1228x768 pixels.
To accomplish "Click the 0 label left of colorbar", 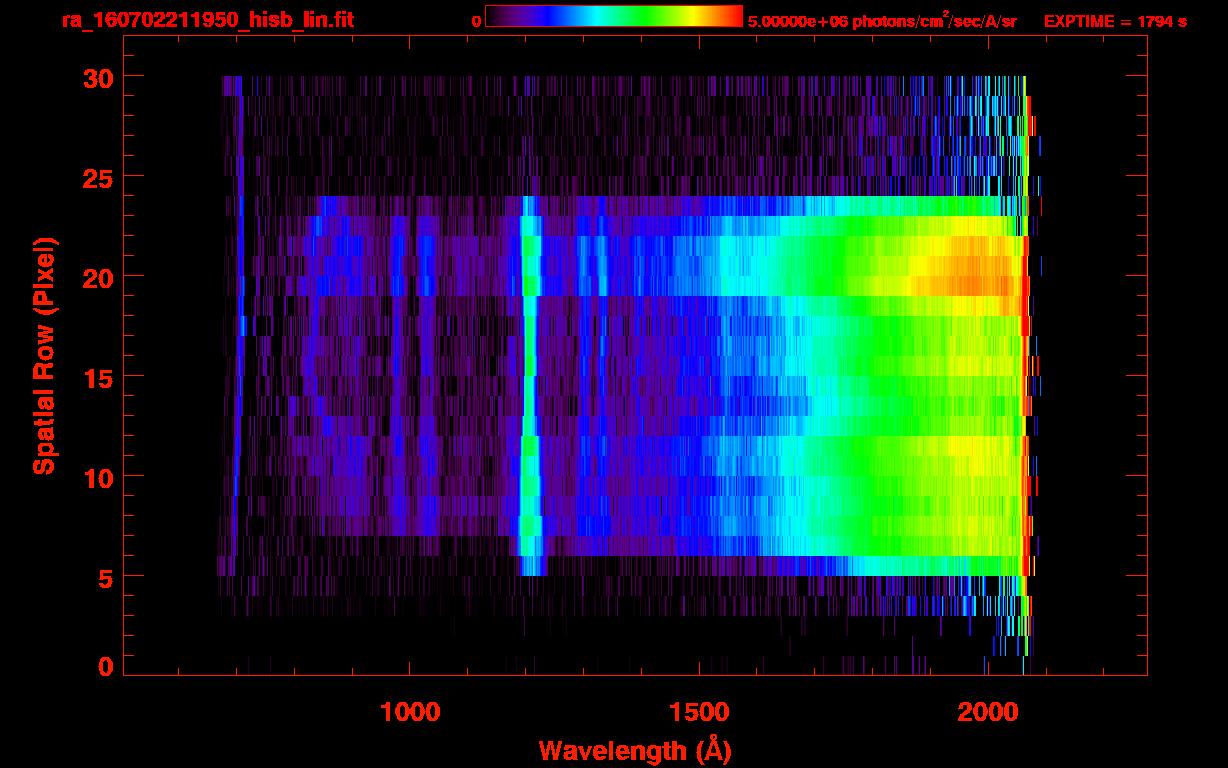I will pyautogui.click(x=476, y=20).
